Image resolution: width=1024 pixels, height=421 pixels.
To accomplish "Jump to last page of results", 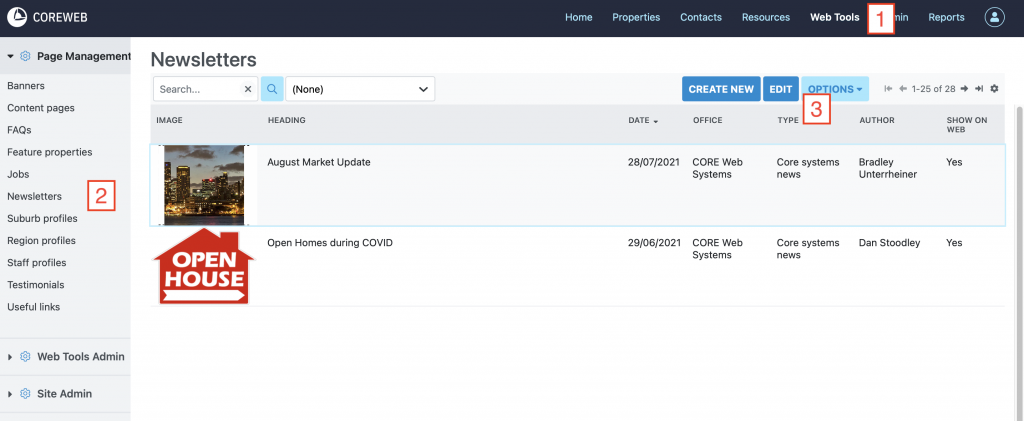I will (979, 89).
